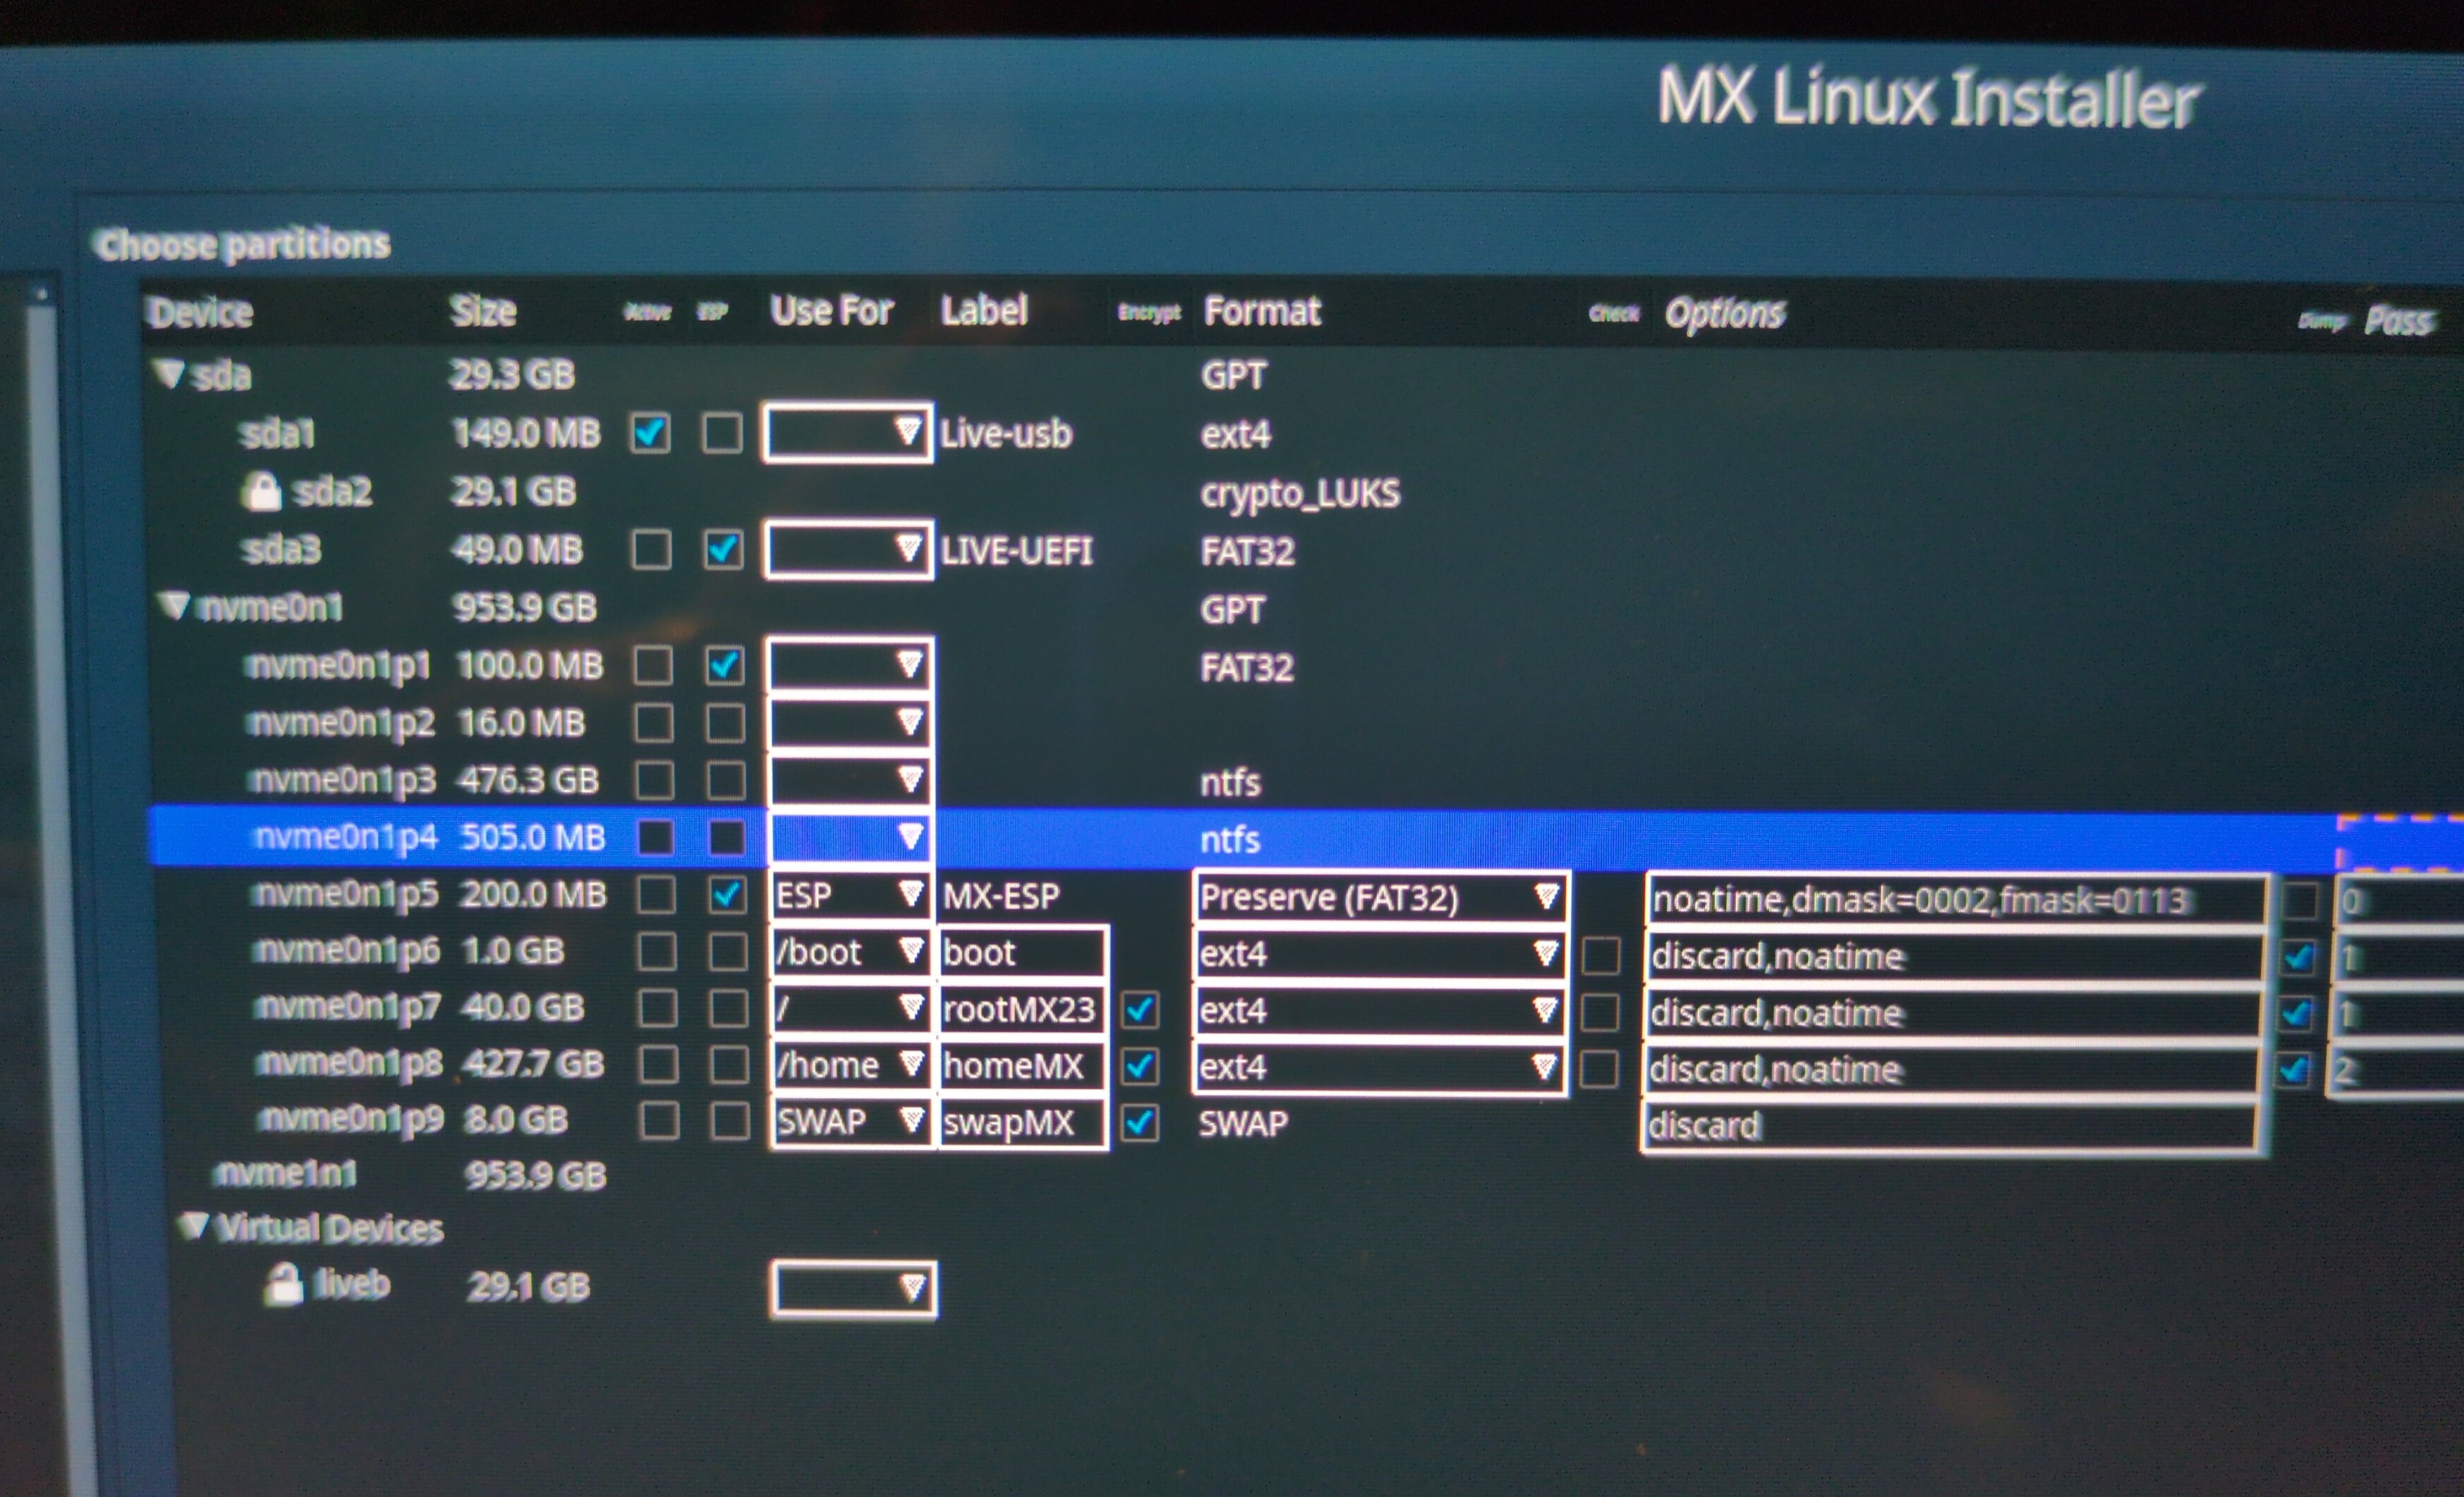Click the LIVE-UEFI label text

click(x=1017, y=550)
